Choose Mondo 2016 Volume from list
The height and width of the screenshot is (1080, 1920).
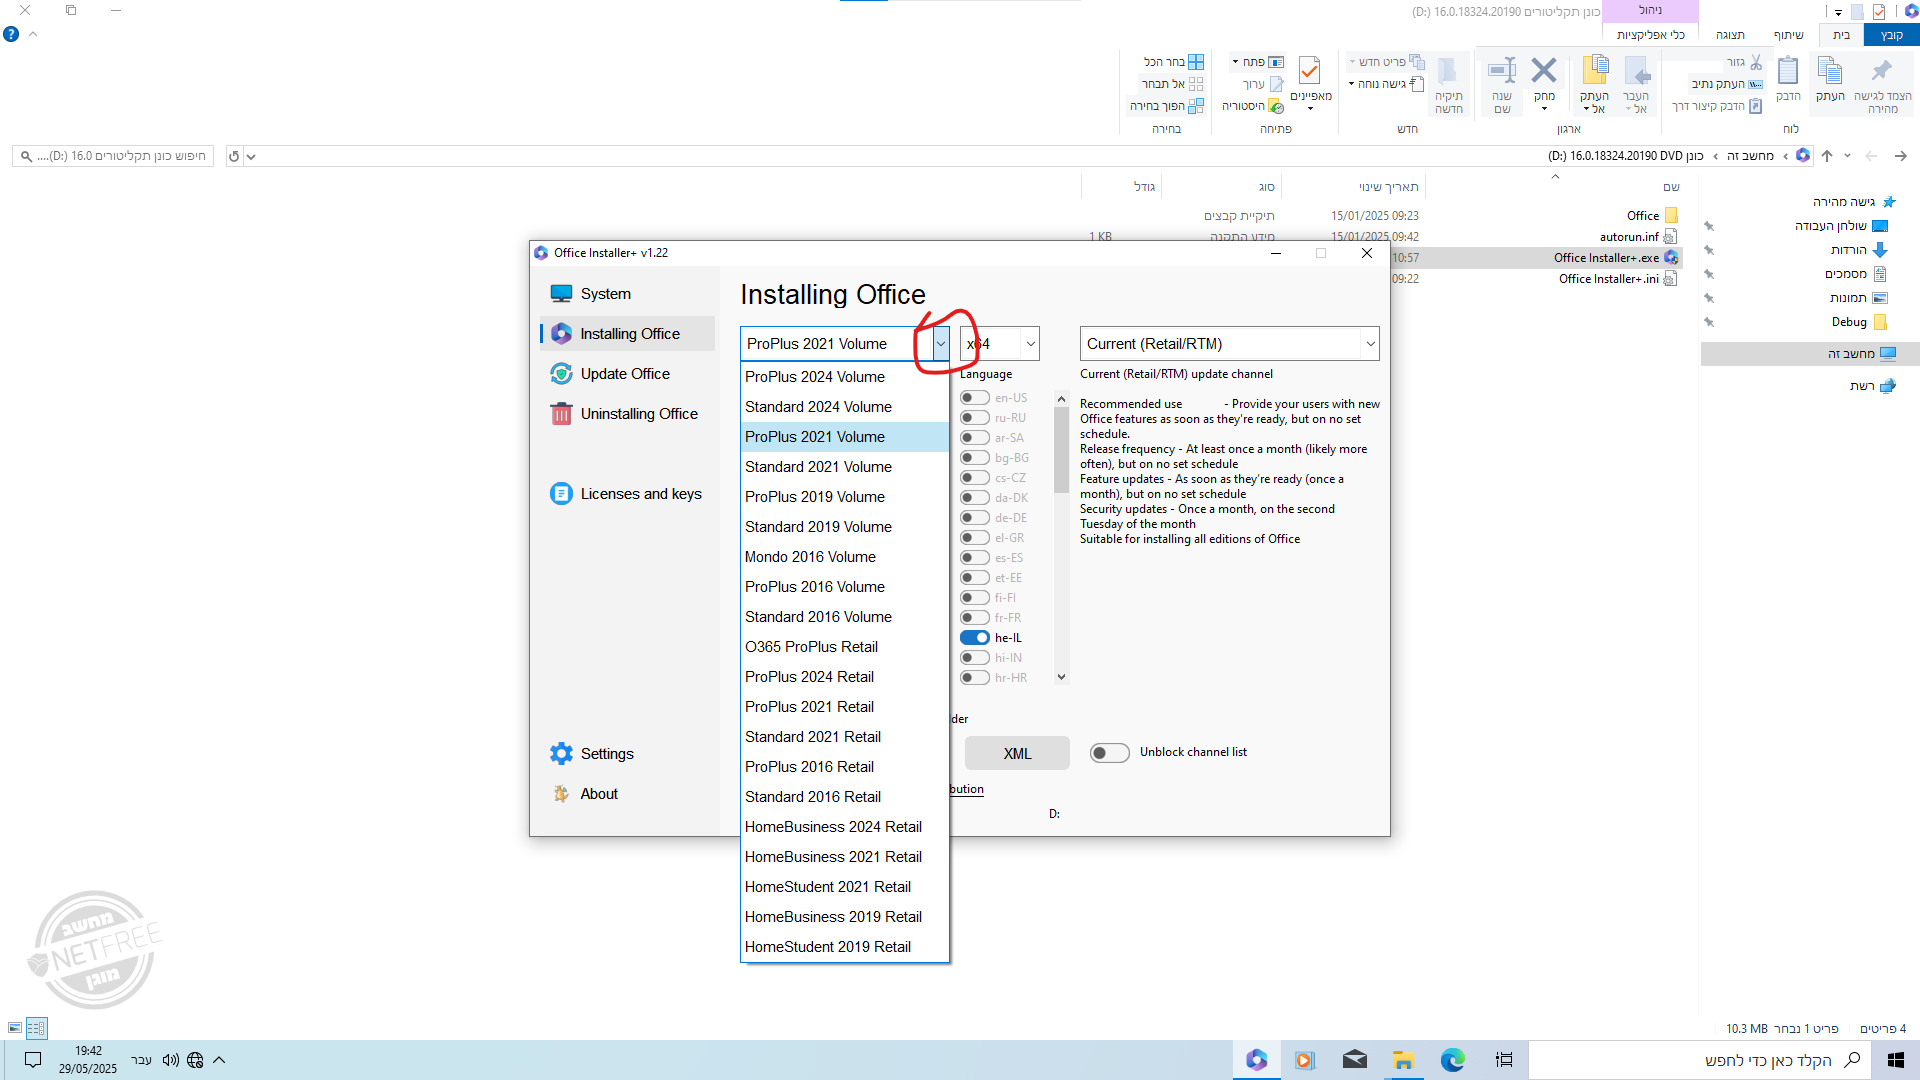[x=844, y=557]
